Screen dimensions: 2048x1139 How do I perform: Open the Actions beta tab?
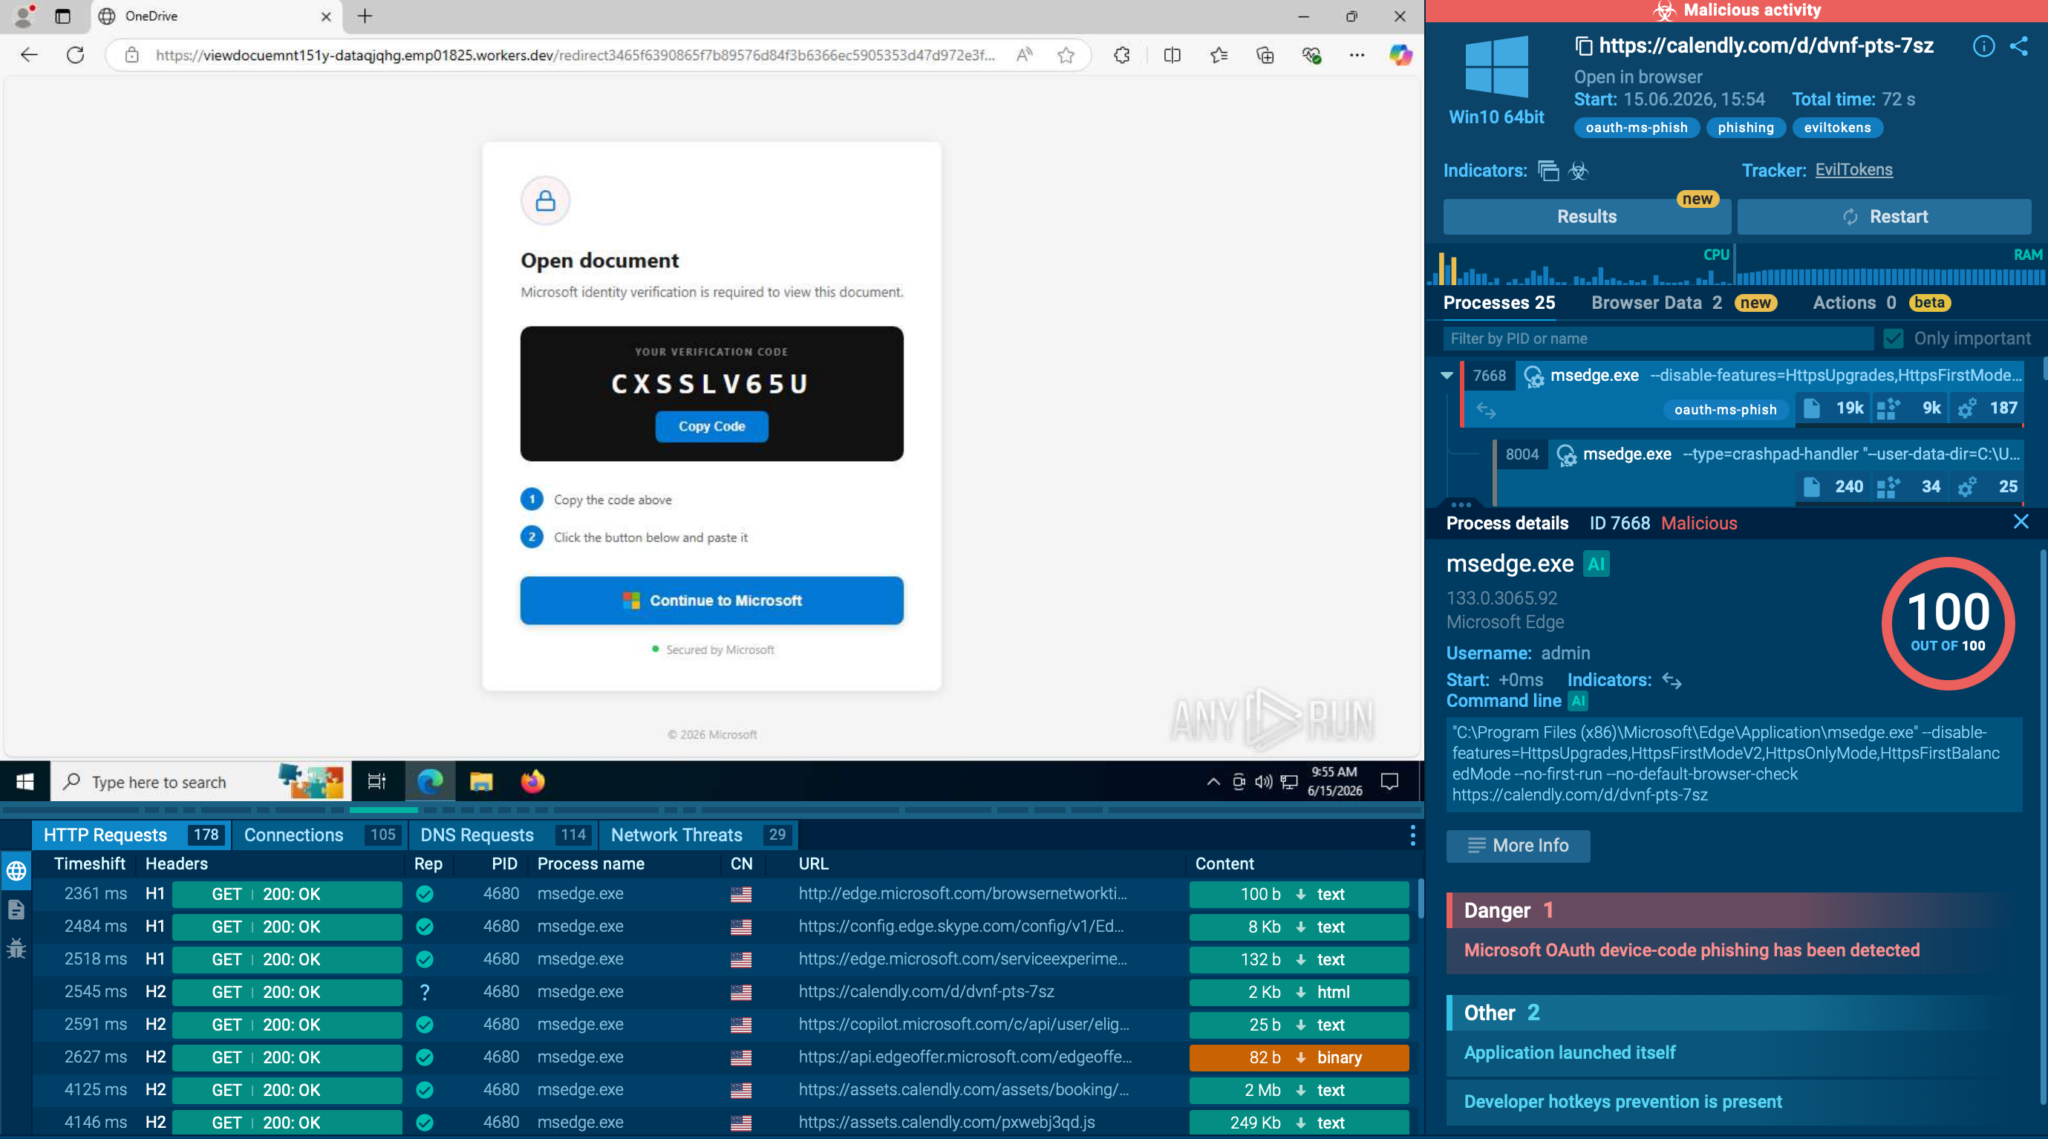tap(1882, 303)
